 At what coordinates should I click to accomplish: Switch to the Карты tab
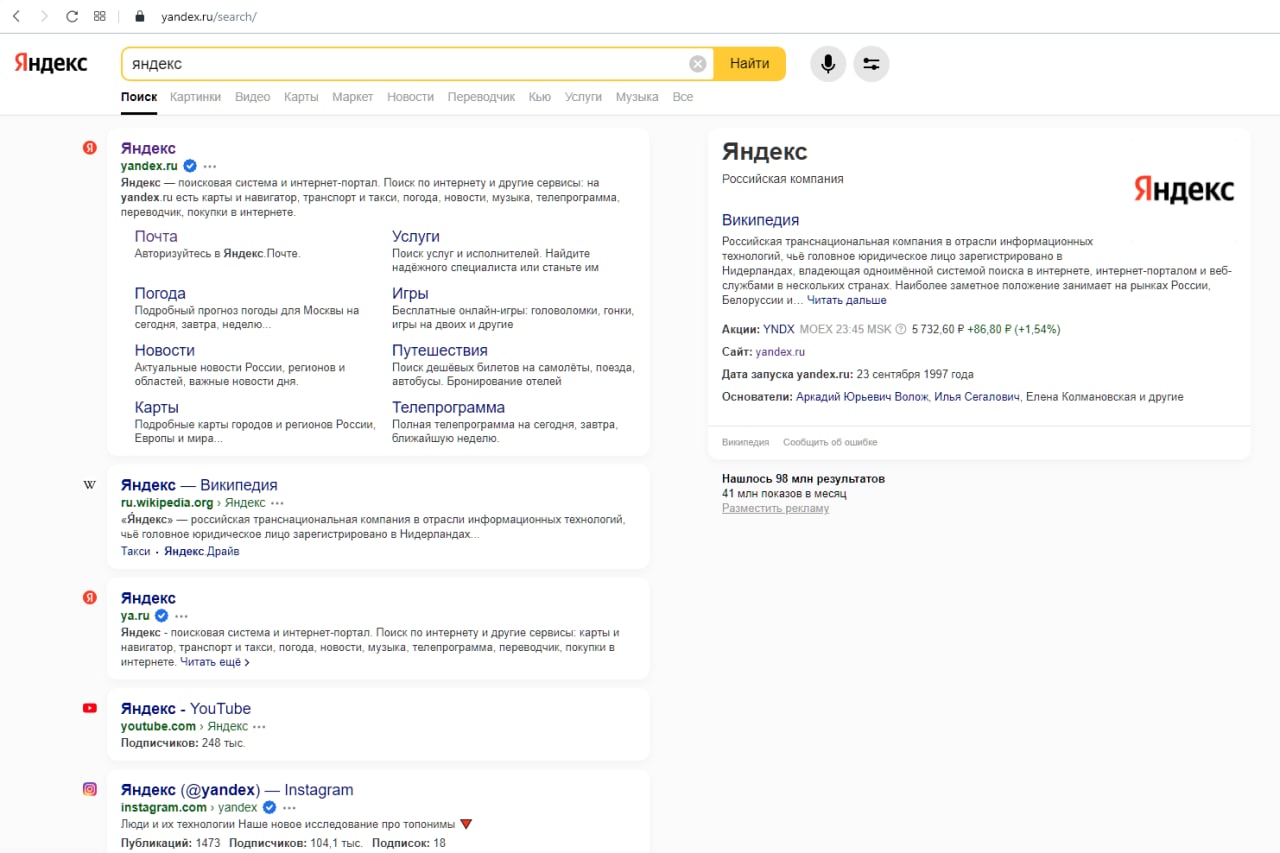tap(301, 97)
